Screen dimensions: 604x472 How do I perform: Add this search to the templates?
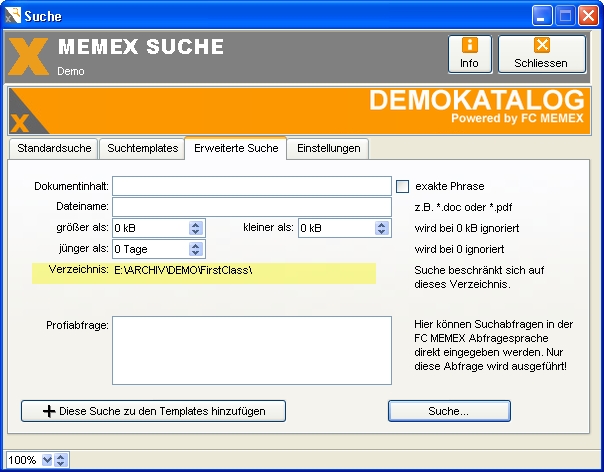(153, 411)
